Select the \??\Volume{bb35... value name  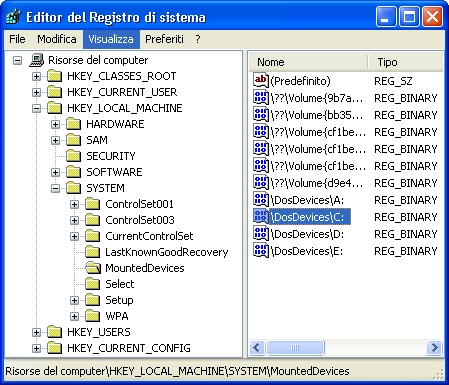coord(317,115)
